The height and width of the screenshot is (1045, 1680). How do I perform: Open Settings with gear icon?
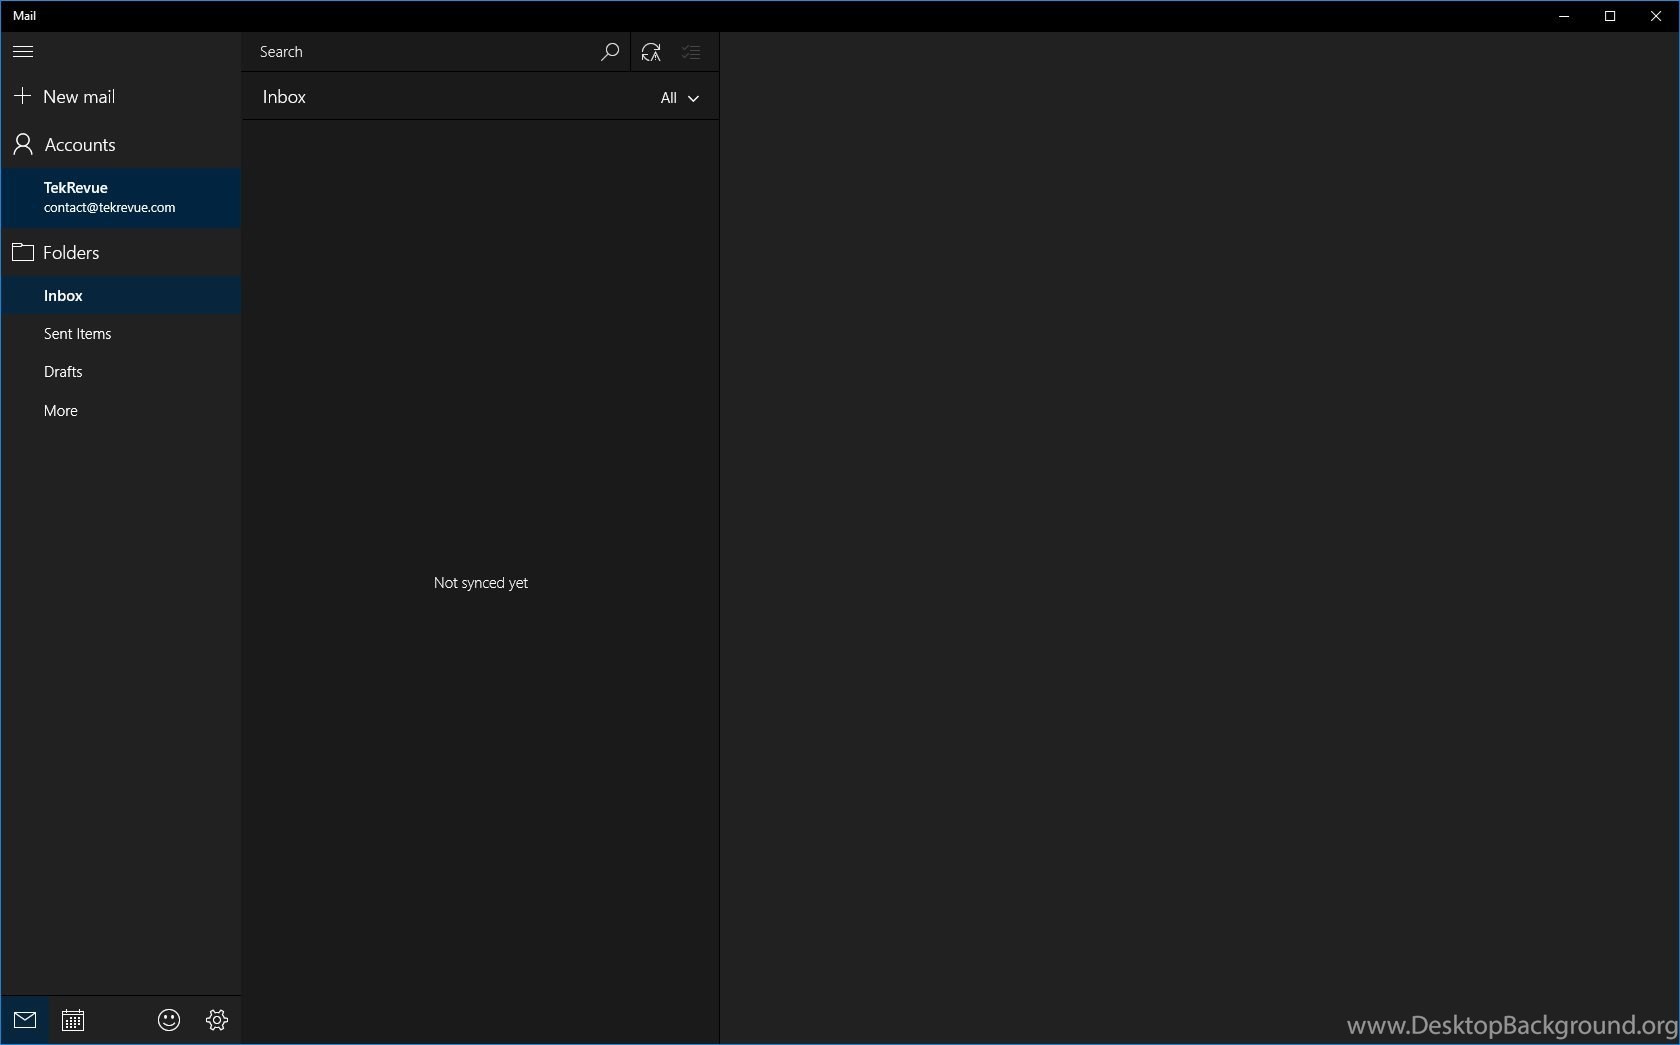217,1020
